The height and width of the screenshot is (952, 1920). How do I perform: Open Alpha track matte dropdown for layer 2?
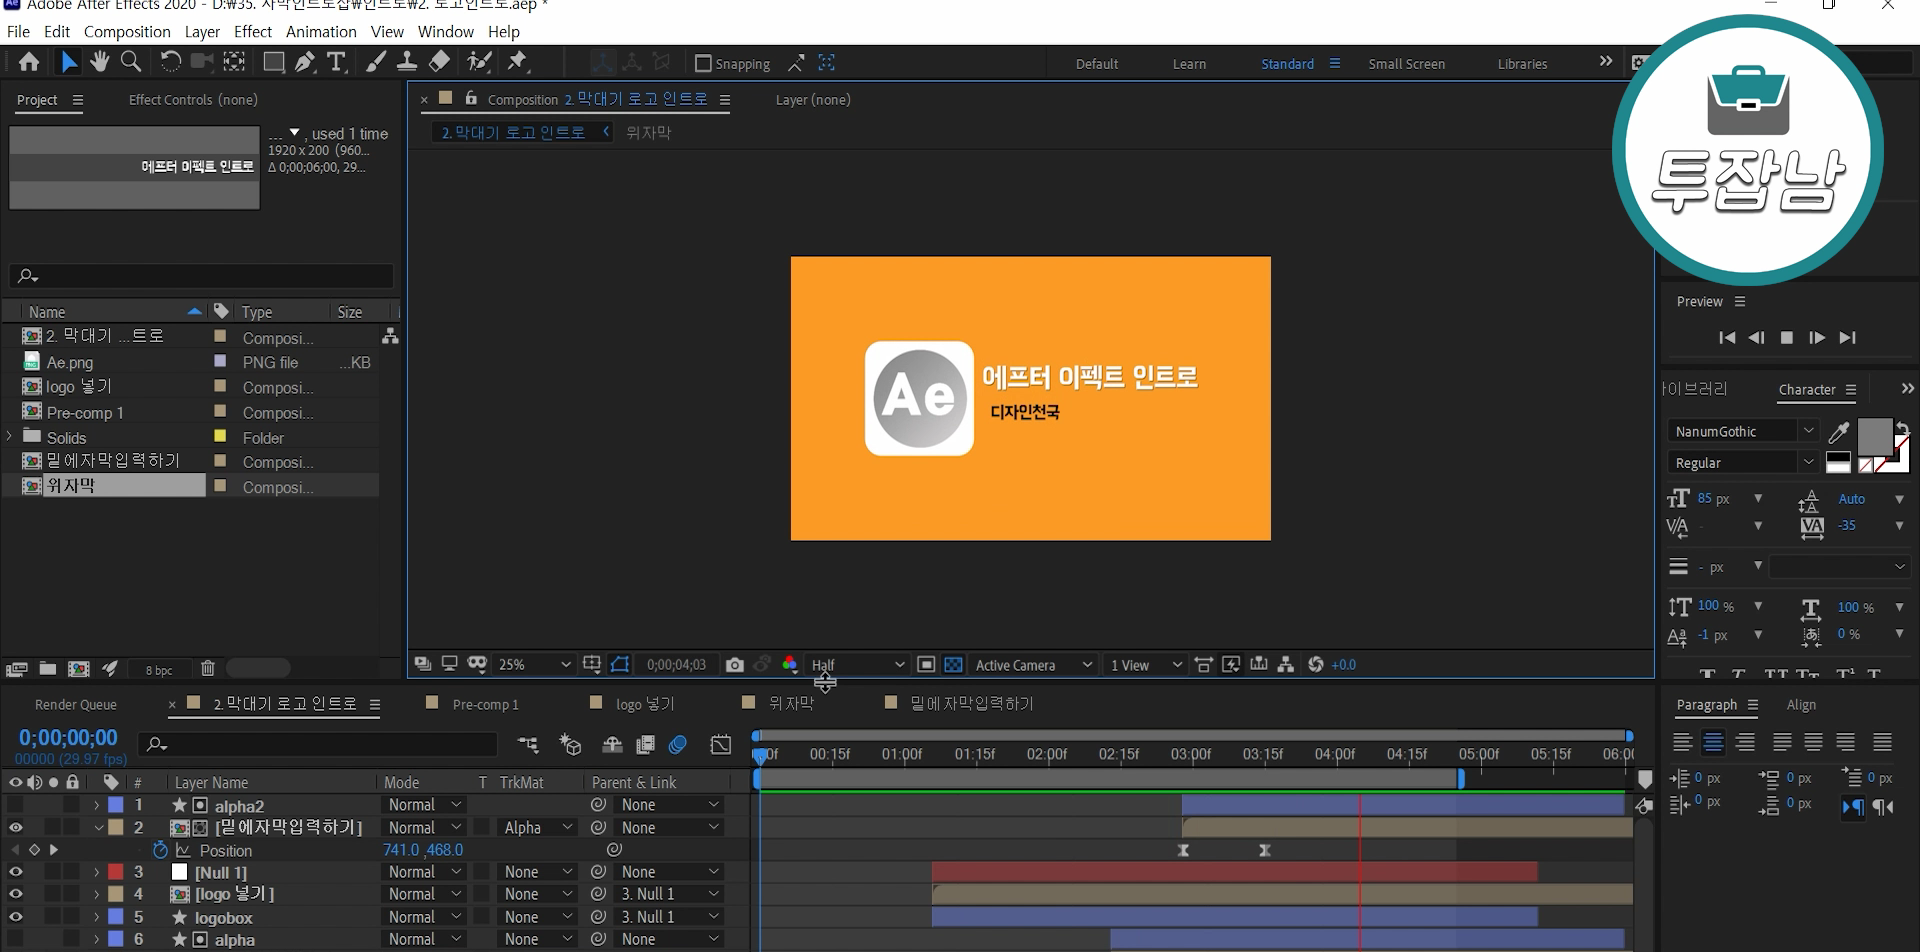[538, 828]
